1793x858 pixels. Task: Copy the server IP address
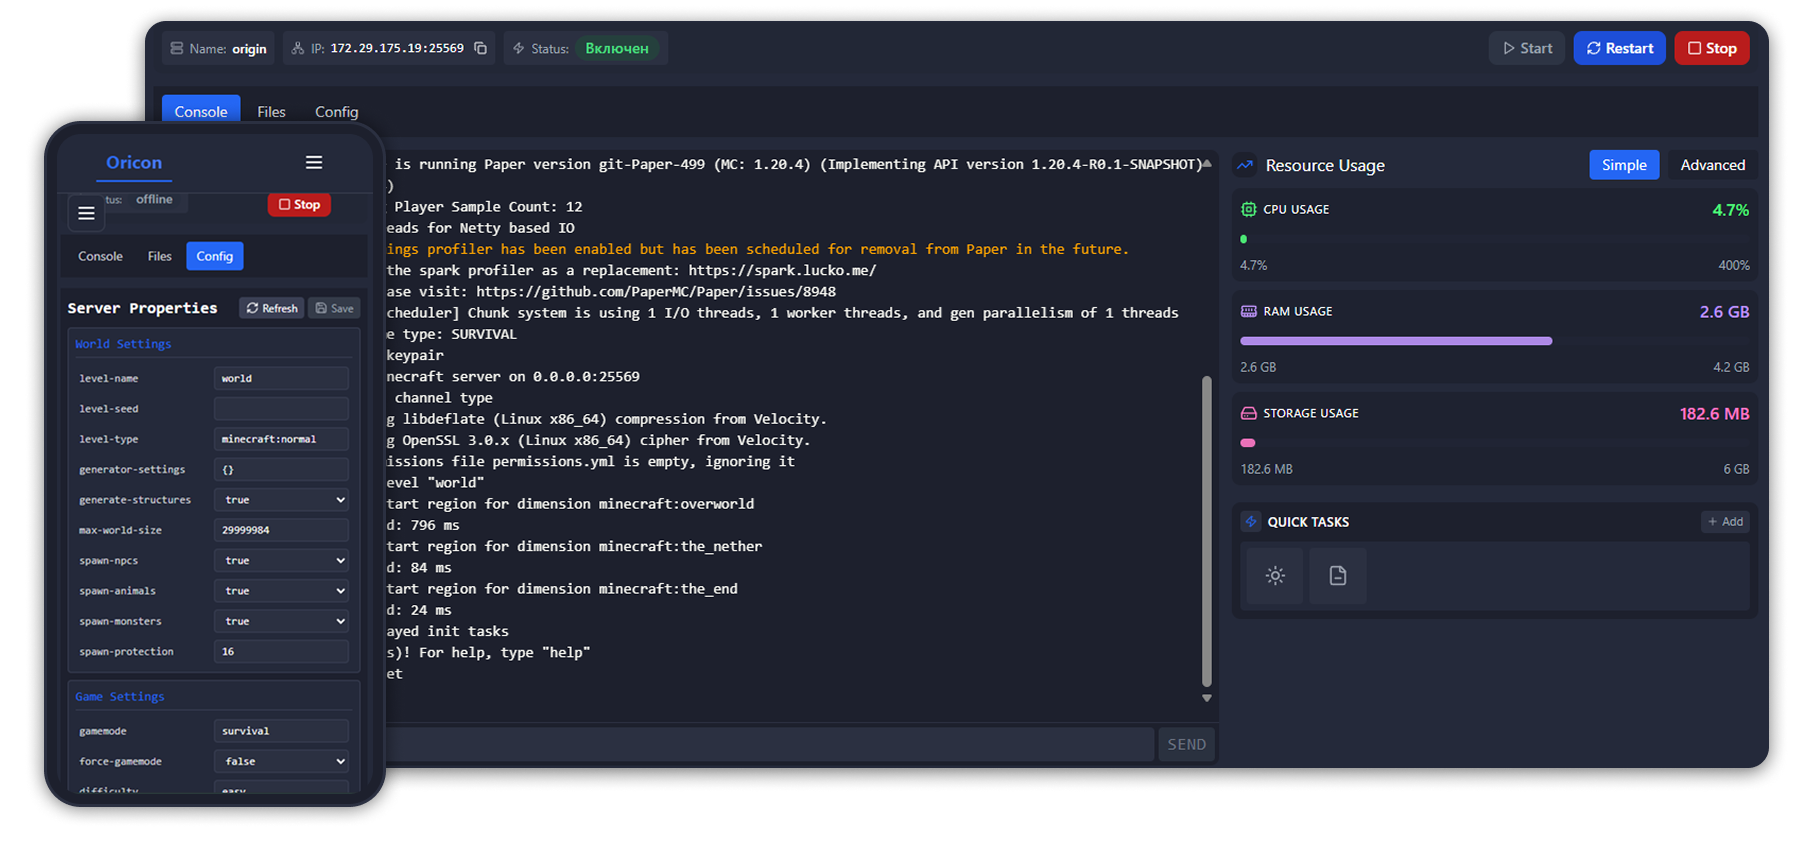pos(481,48)
